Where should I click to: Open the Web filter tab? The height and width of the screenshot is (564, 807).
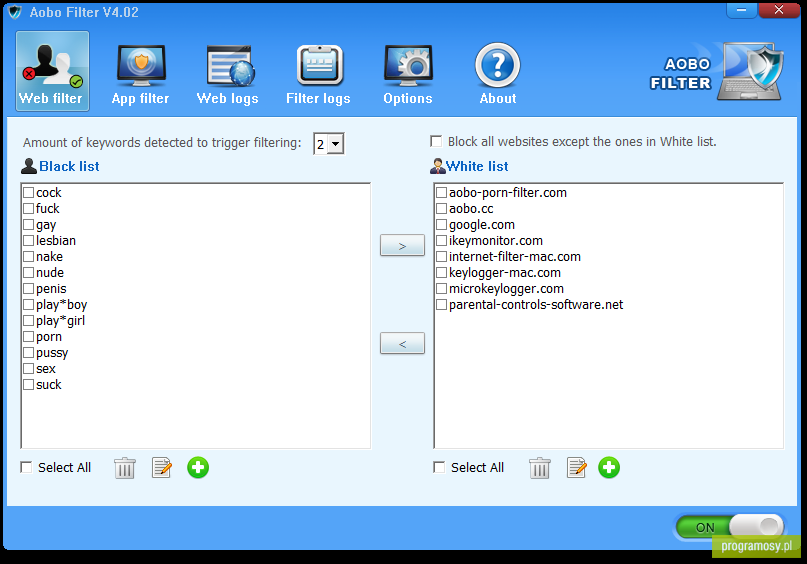tap(52, 70)
